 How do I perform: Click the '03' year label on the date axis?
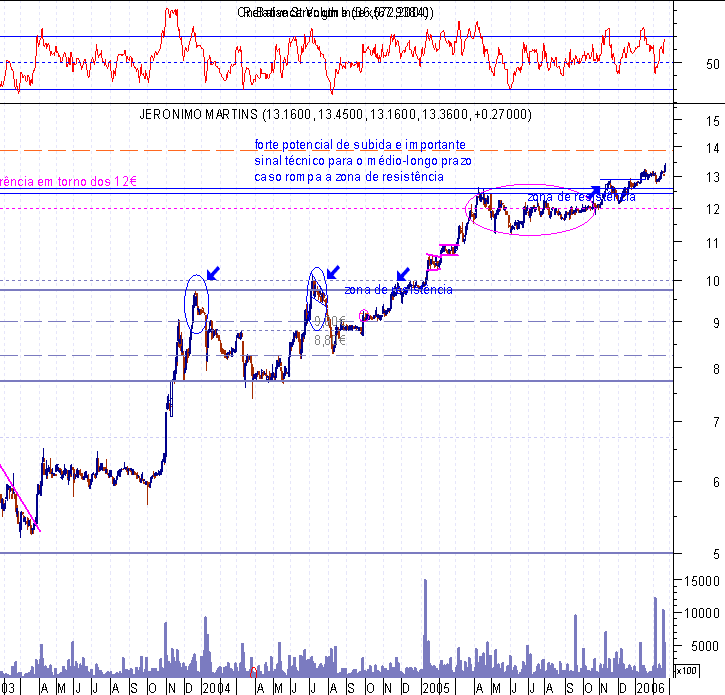8,688
